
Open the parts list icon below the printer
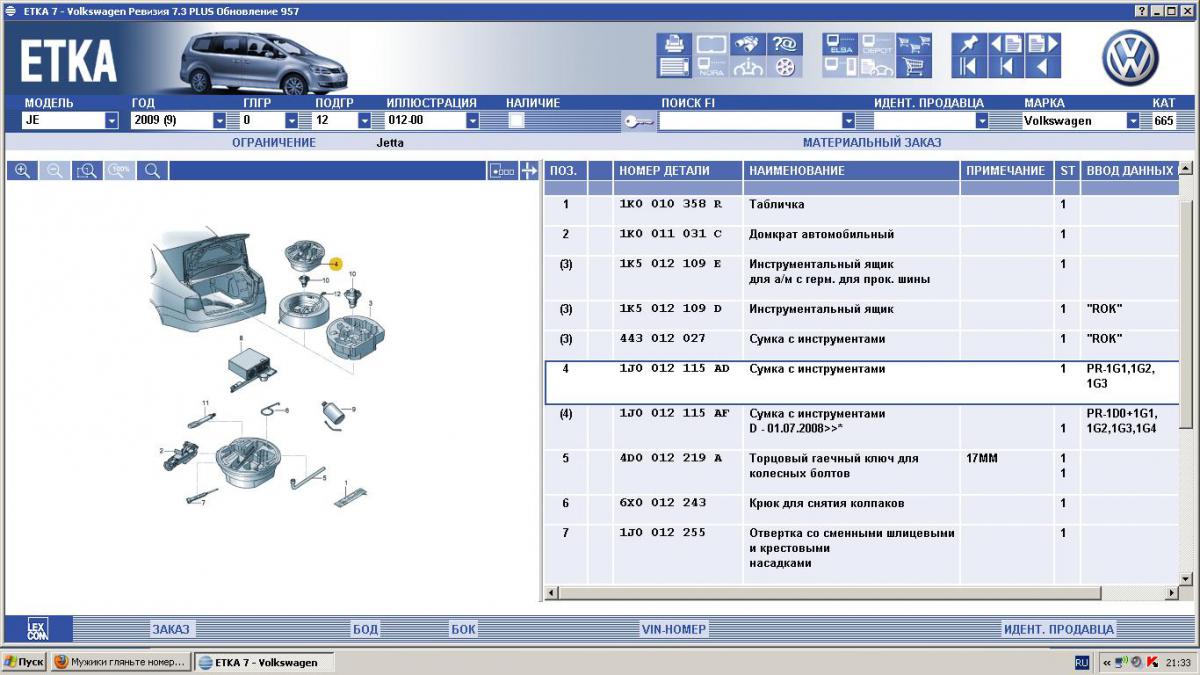[x=673, y=68]
